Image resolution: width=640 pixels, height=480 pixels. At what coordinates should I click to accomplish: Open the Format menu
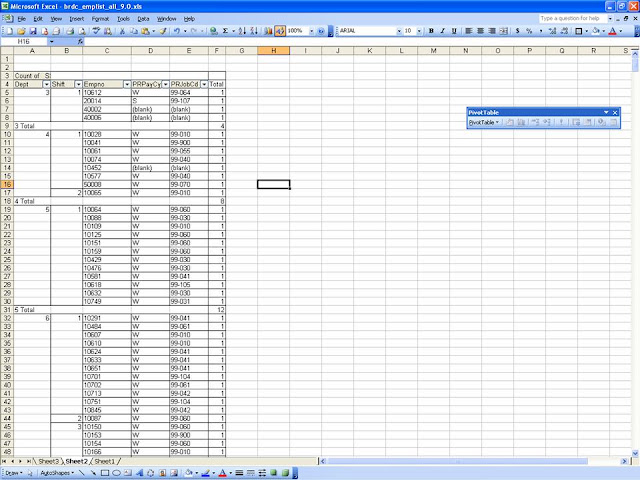pyautogui.click(x=100, y=19)
